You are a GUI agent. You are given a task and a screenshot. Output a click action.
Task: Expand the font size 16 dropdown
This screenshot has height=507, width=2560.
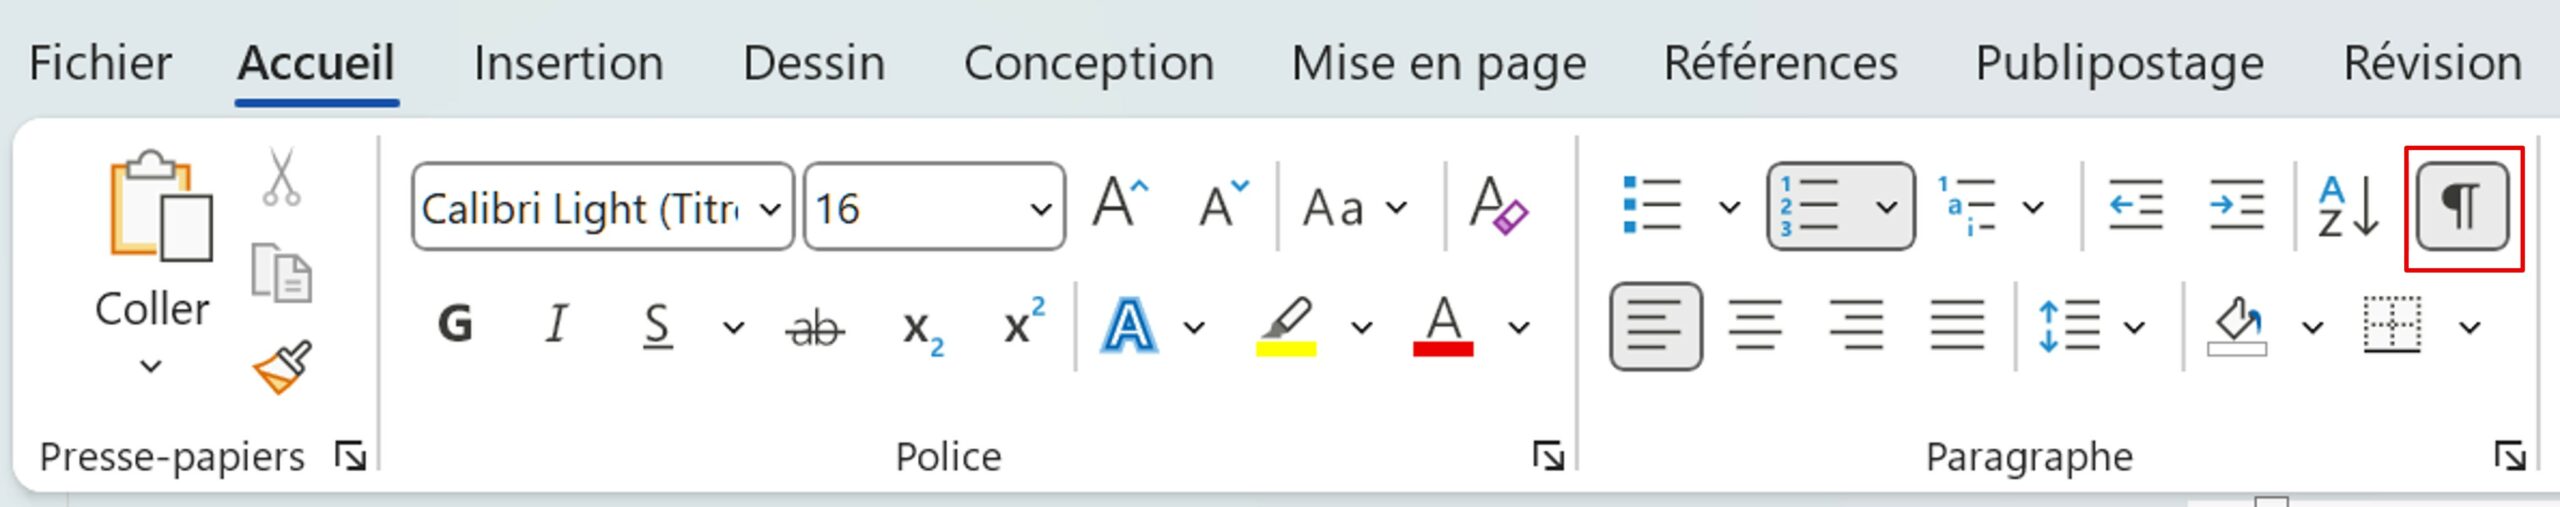(1040, 208)
